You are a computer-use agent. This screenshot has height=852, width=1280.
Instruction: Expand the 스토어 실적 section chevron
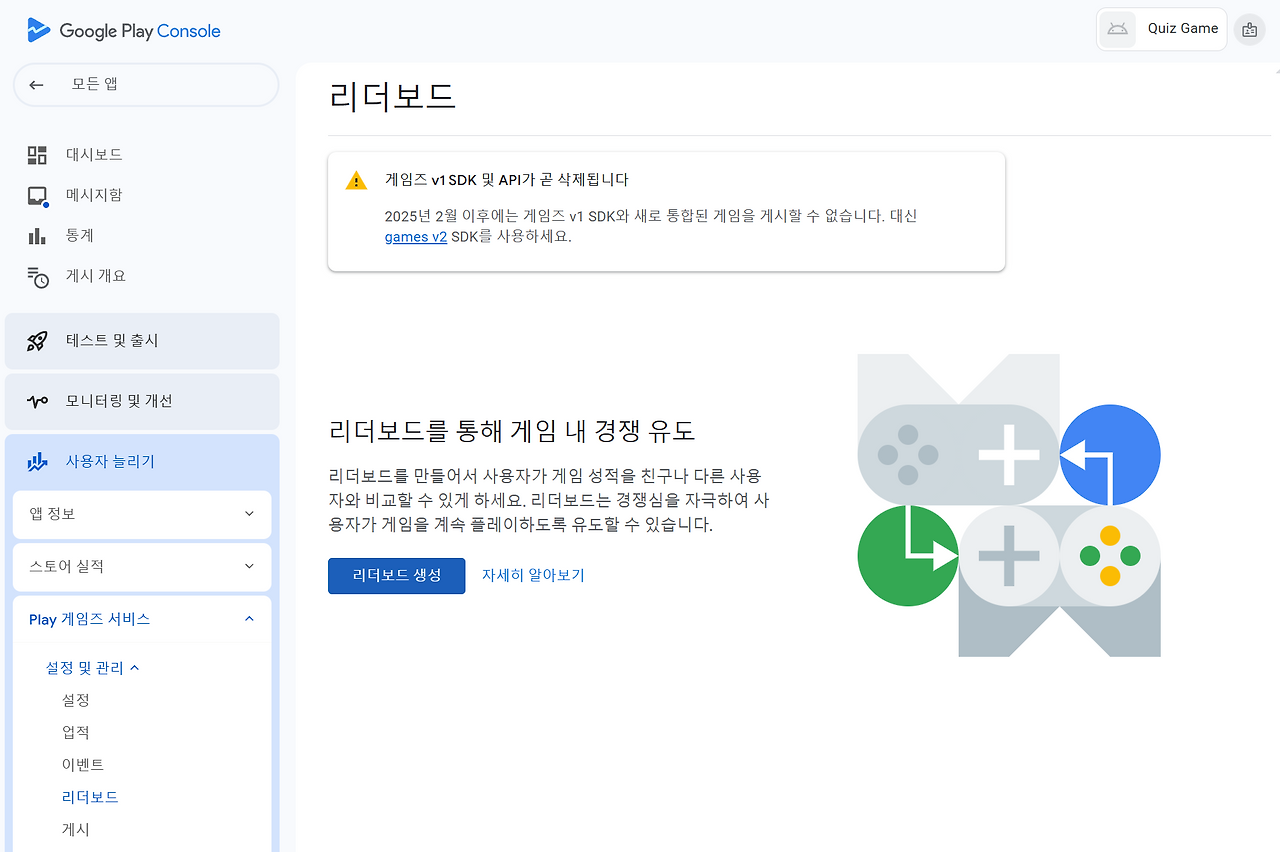point(249,567)
